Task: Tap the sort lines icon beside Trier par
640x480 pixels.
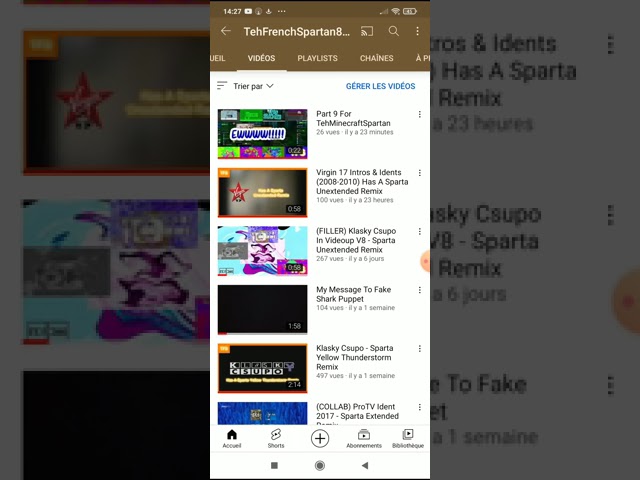Action: point(222,85)
